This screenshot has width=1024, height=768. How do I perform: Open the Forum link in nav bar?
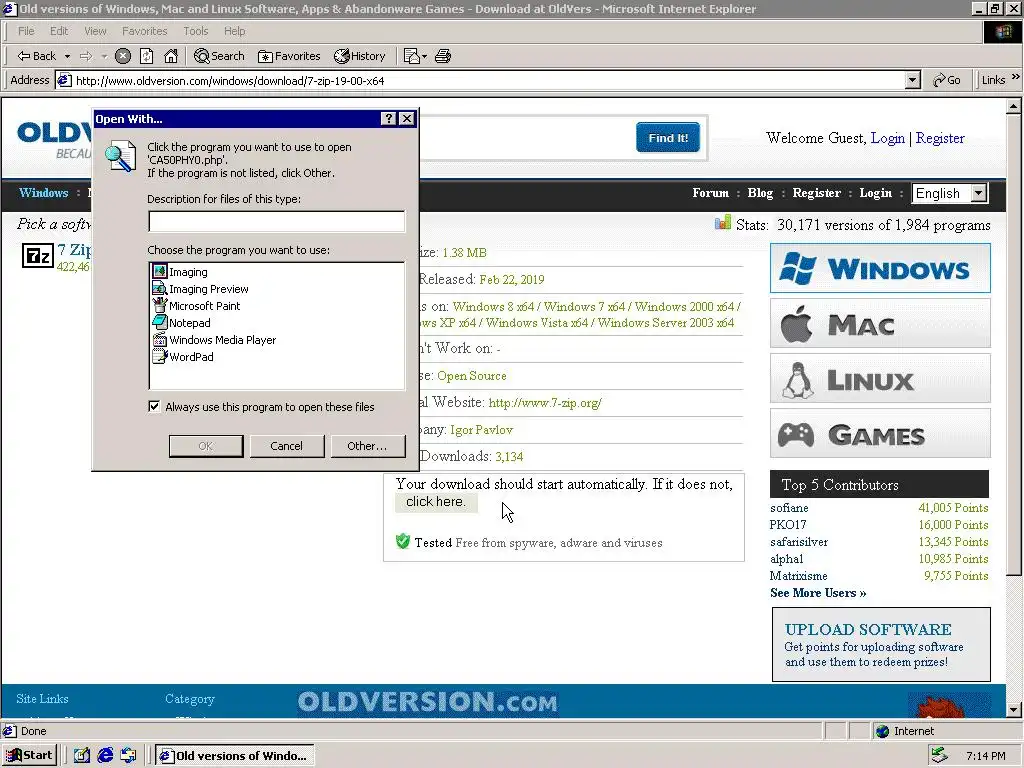coord(711,193)
